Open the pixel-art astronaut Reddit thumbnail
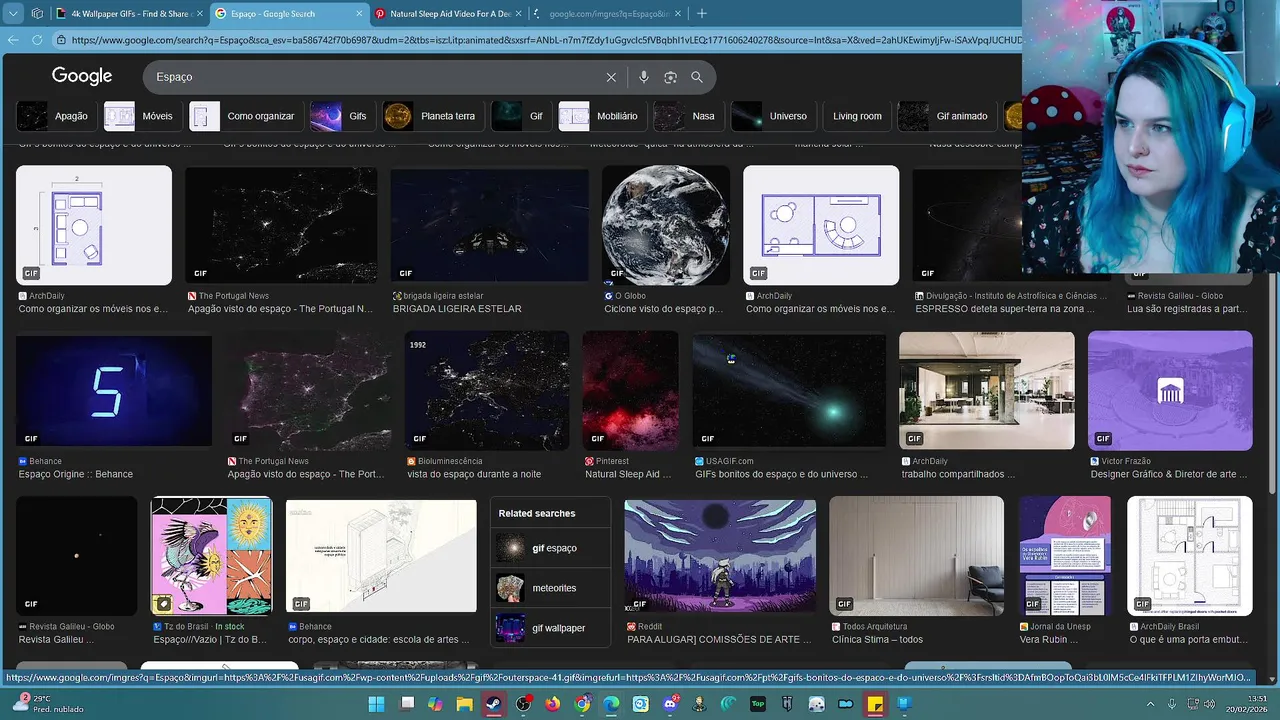This screenshot has width=1280, height=720. [720, 556]
